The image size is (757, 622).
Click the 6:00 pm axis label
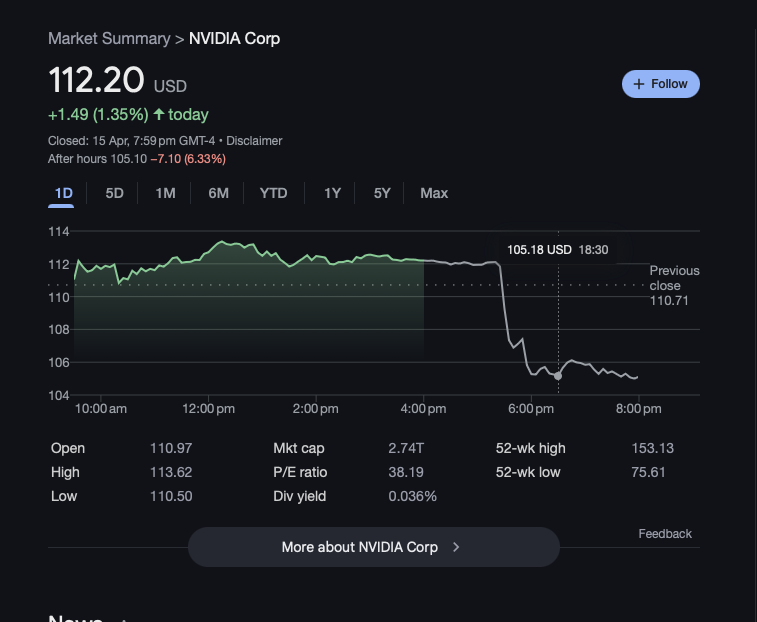531,409
